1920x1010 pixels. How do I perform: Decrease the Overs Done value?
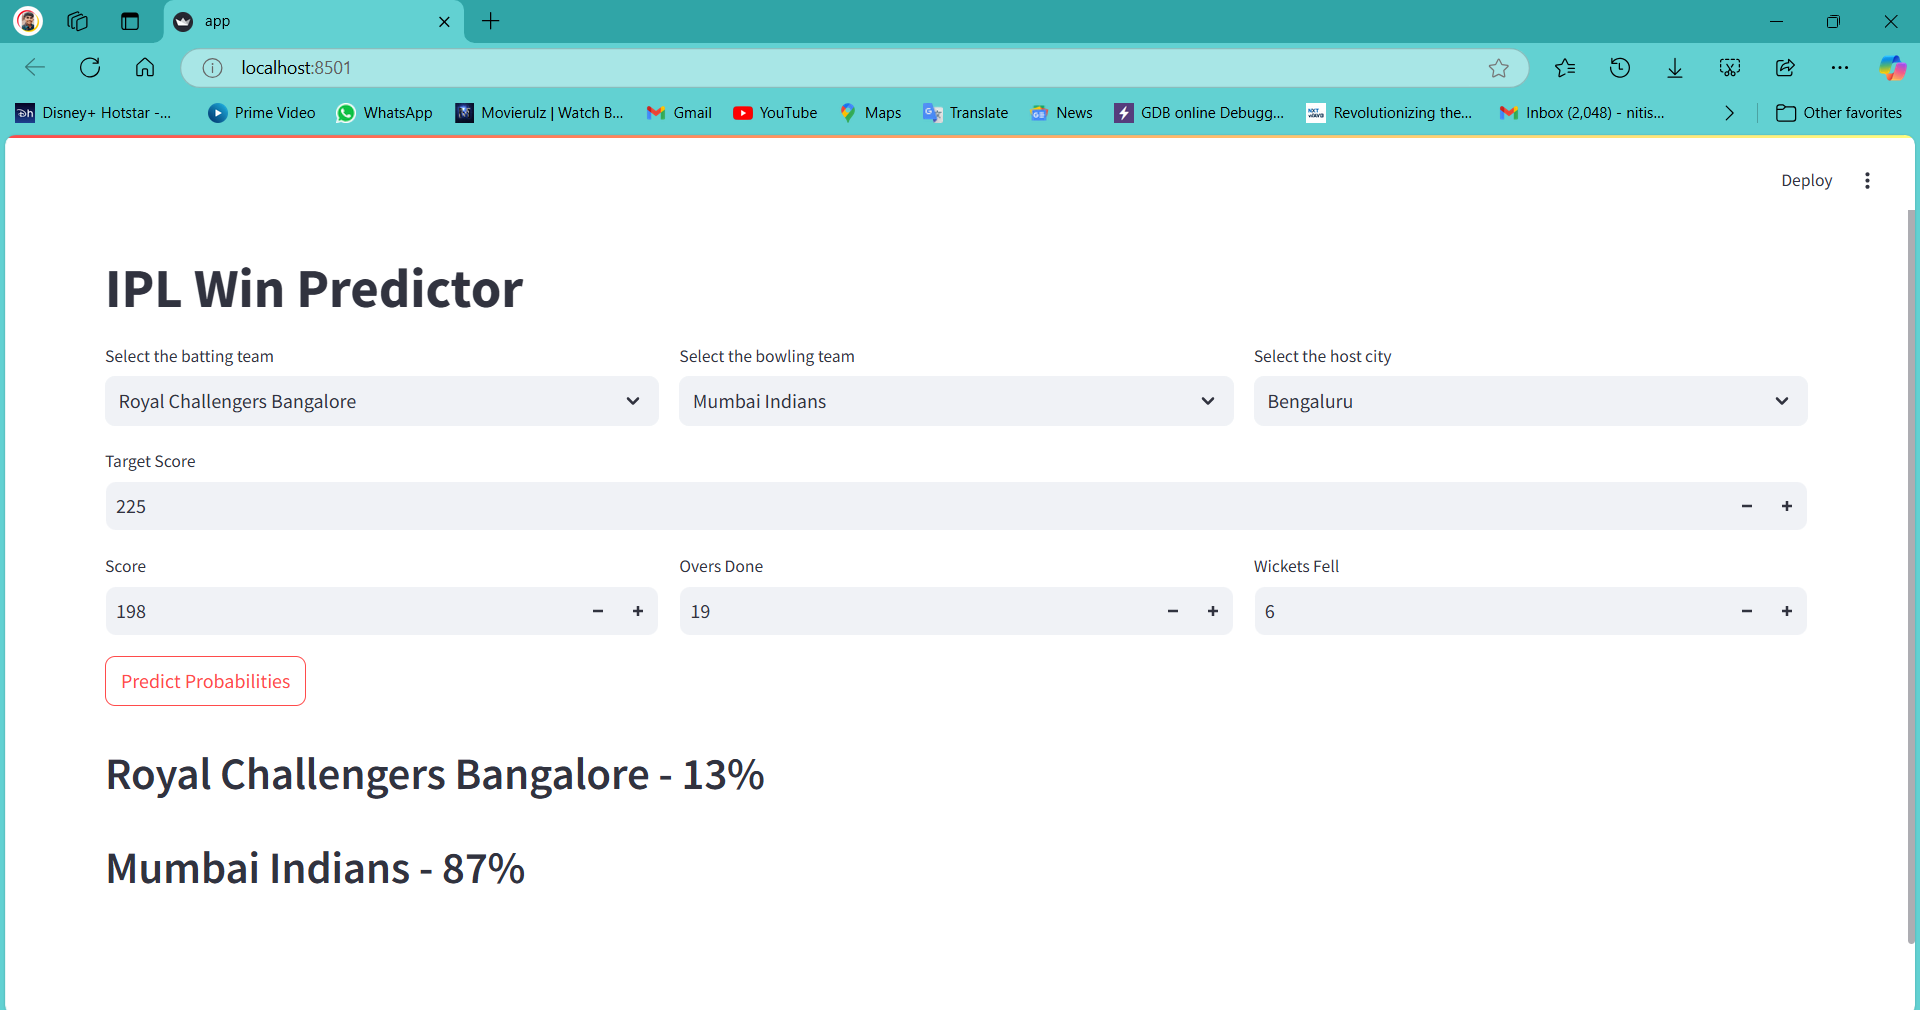coord(1173,611)
